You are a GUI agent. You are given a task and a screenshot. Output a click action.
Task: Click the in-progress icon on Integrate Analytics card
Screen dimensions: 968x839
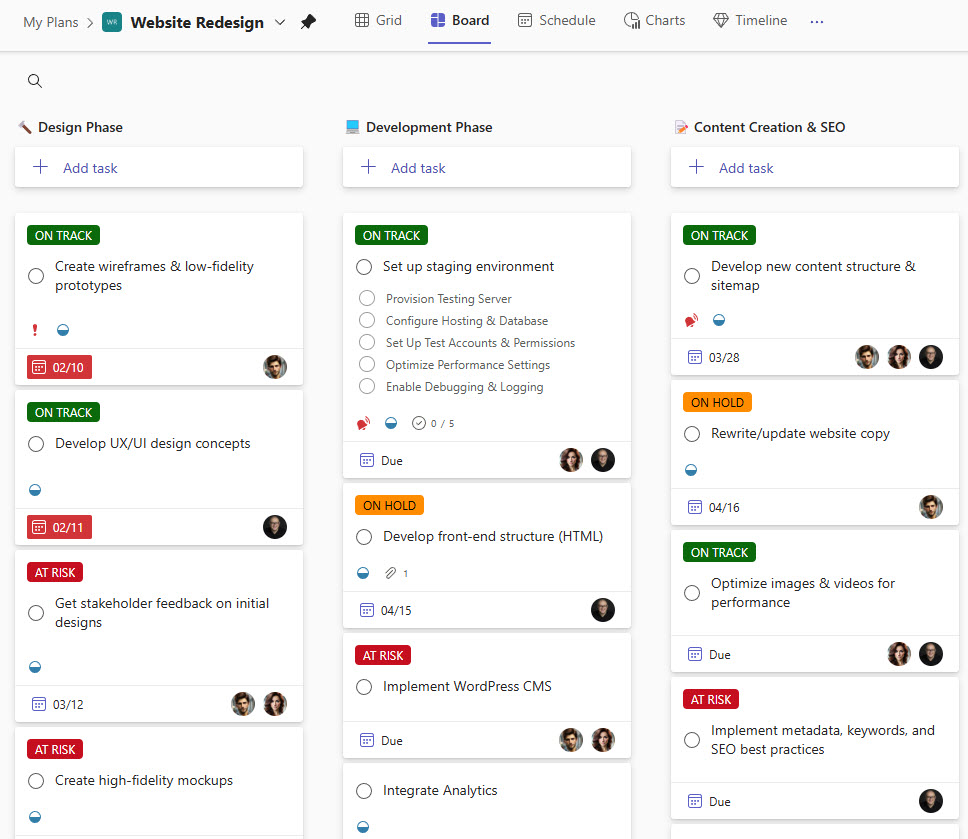click(x=363, y=826)
